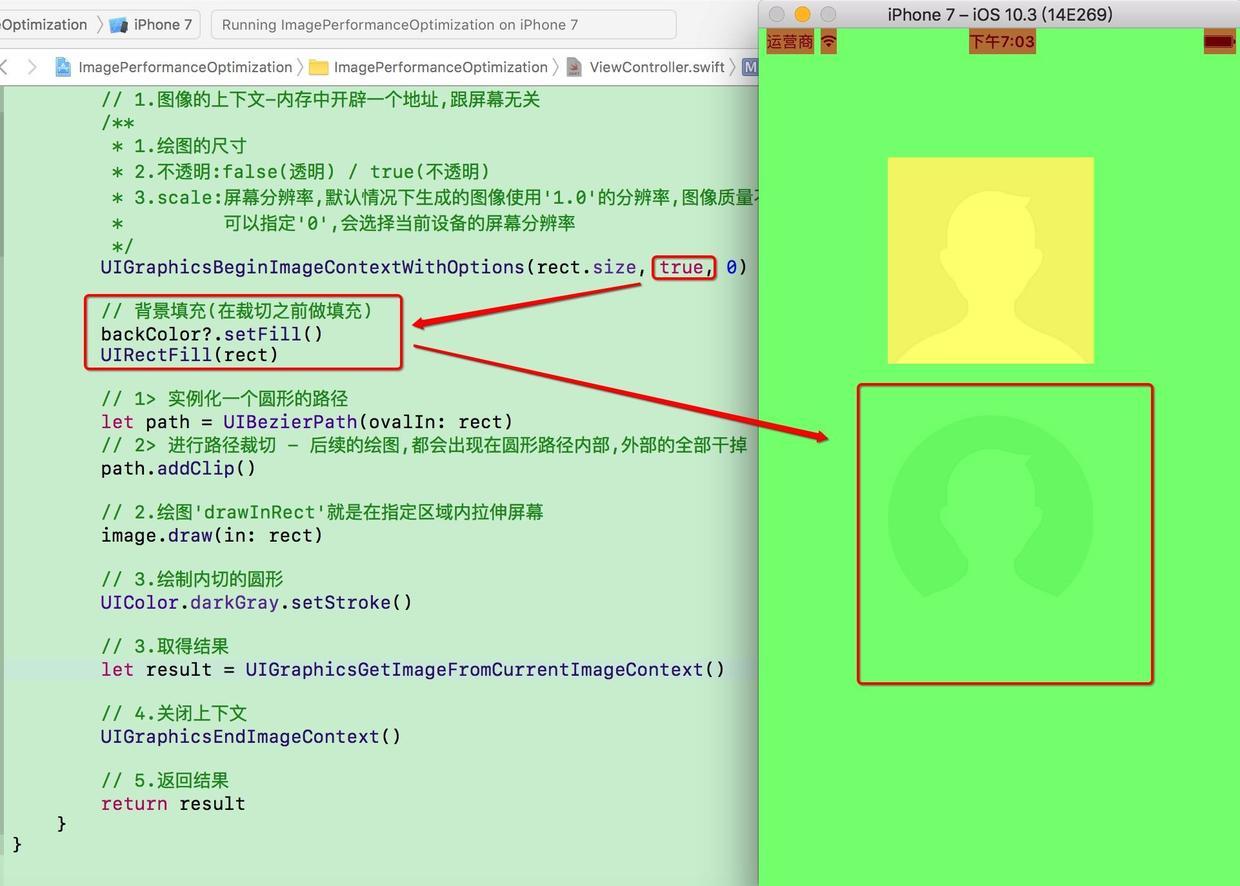Click the return result code line
This screenshot has width=1240, height=886.
(173, 803)
